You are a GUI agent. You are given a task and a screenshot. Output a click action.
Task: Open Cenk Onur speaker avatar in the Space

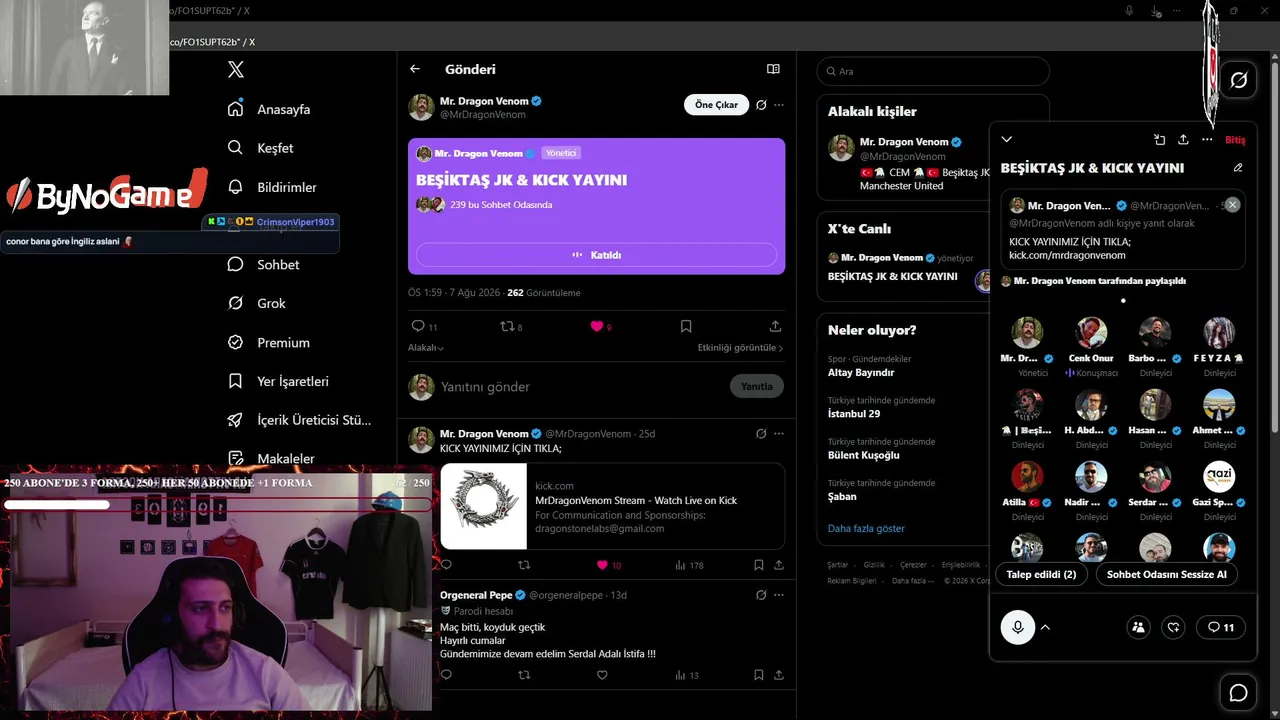point(1091,333)
